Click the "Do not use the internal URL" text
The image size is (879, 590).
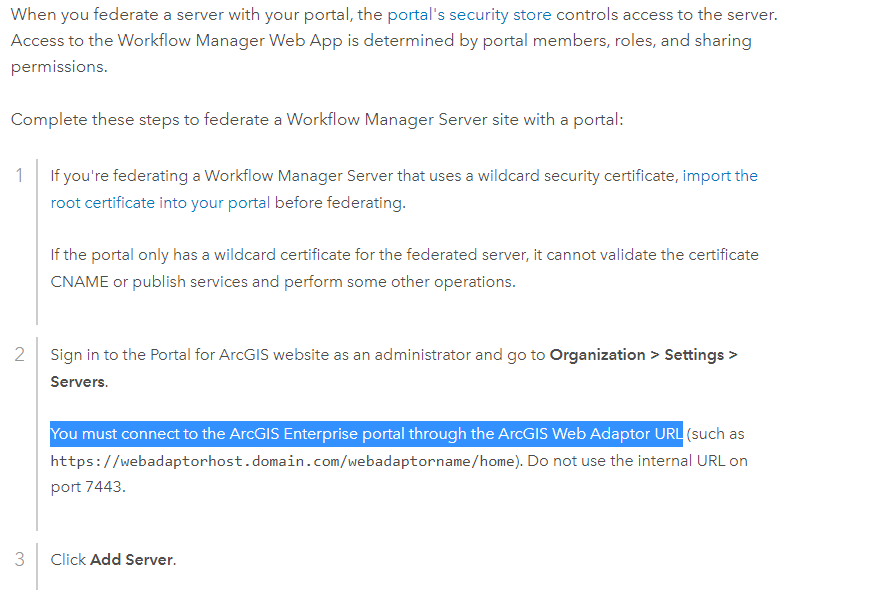641,461
